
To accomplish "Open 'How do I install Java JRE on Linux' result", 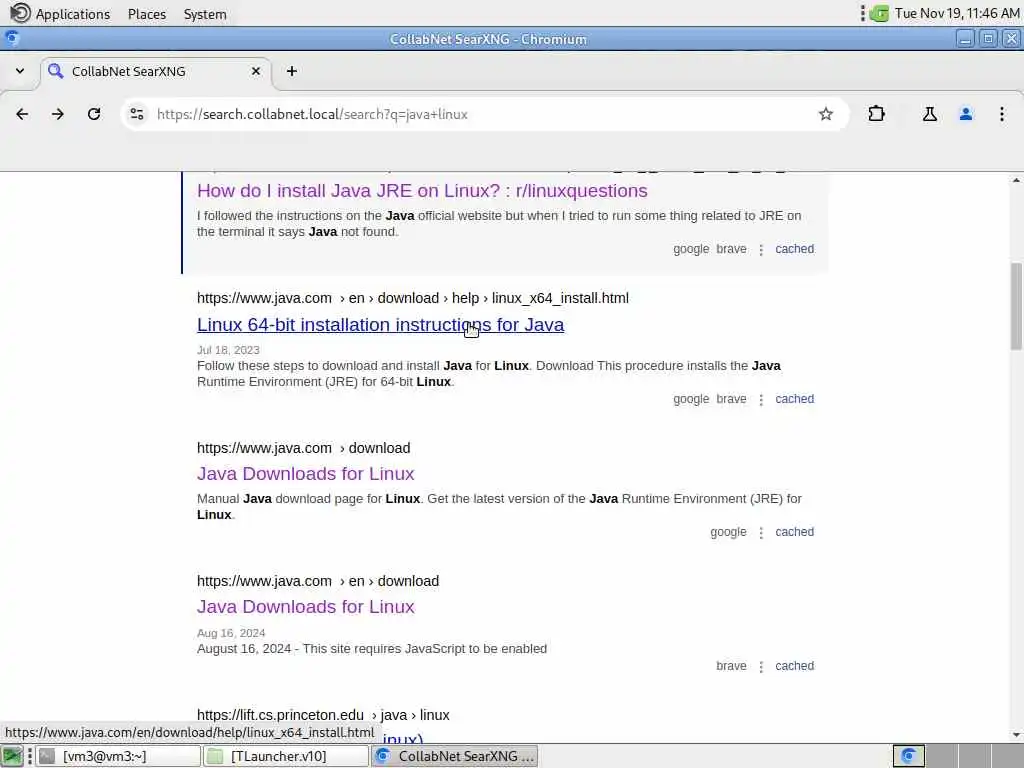I will coord(422,191).
